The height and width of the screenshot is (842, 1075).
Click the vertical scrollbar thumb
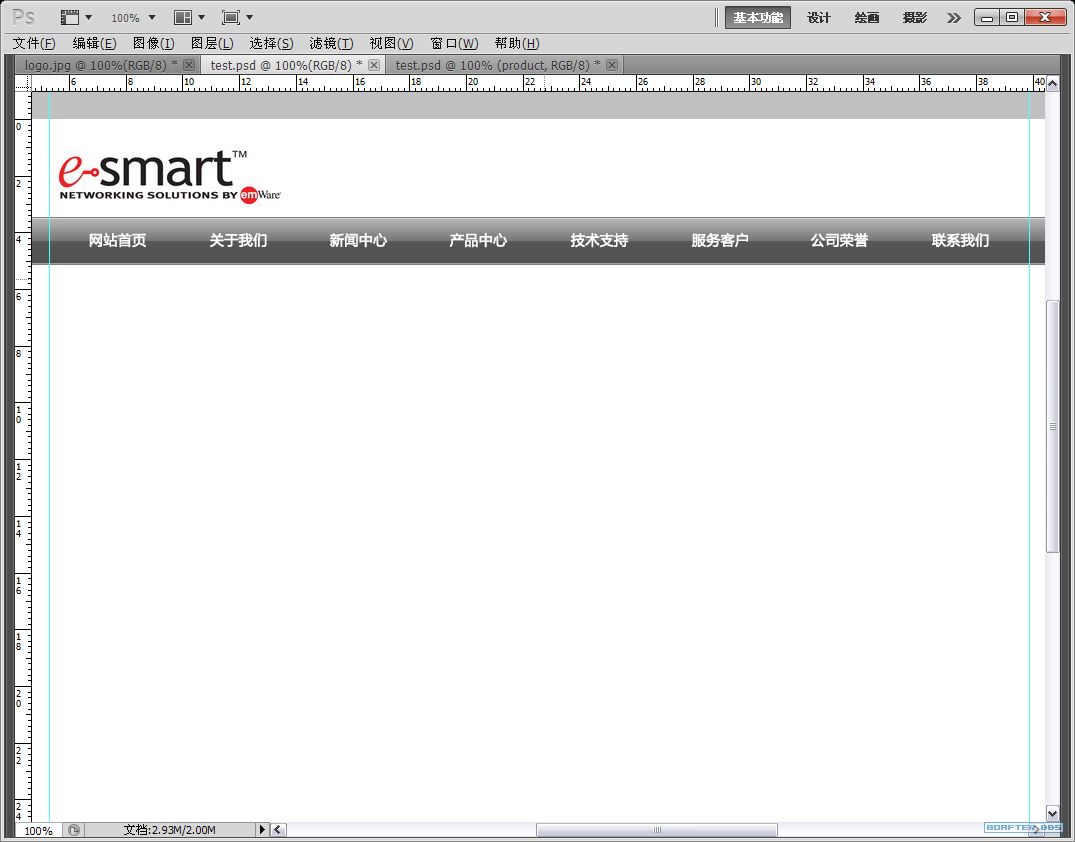click(1052, 426)
